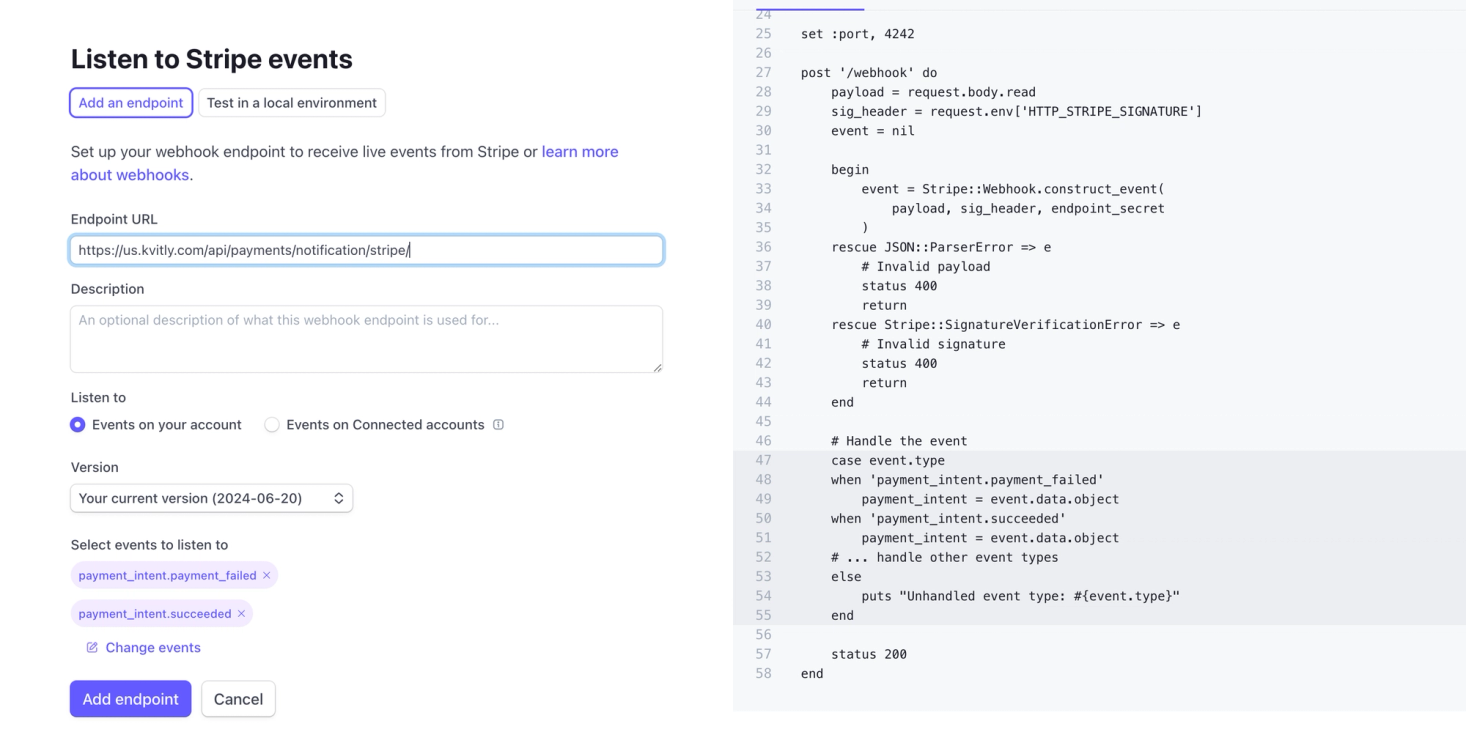This screenshot has height=754, width=1466.
Task: Click code line set :port, 4242
Action: 858,34
